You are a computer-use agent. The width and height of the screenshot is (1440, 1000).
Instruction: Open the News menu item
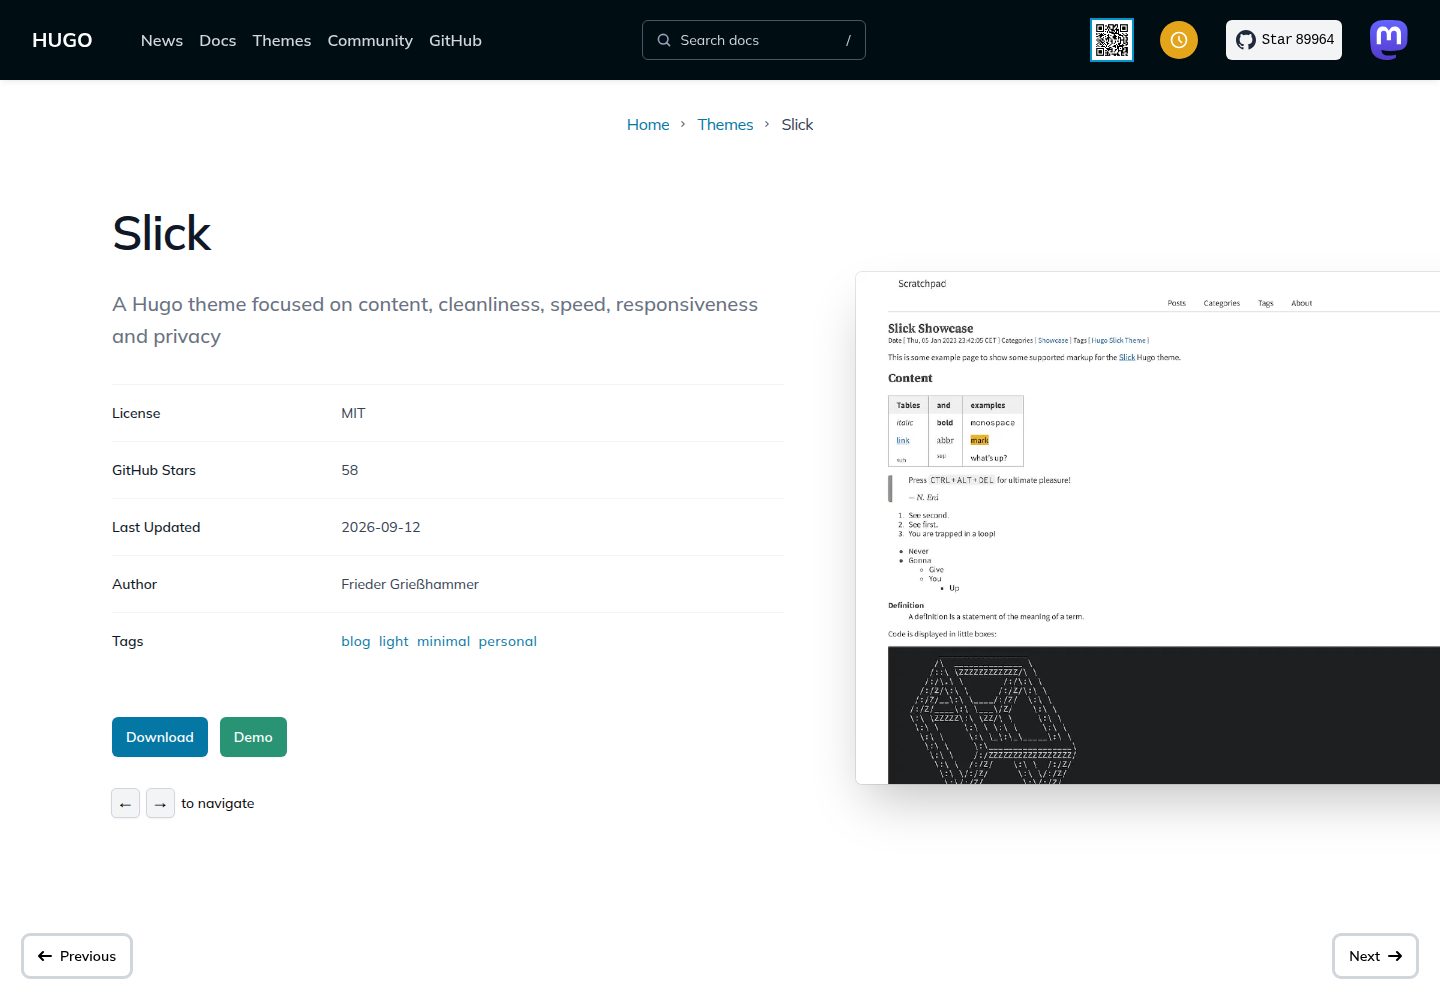[162, 40]
